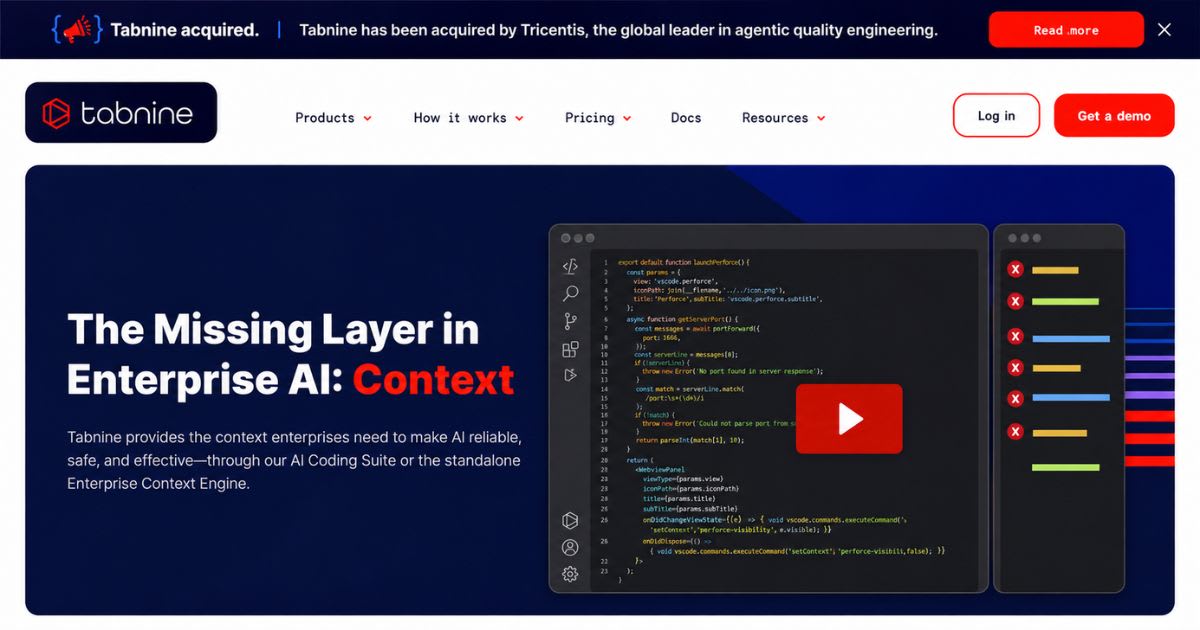Play the video with the red play button

pyautogui.click(x=849, y=419)
